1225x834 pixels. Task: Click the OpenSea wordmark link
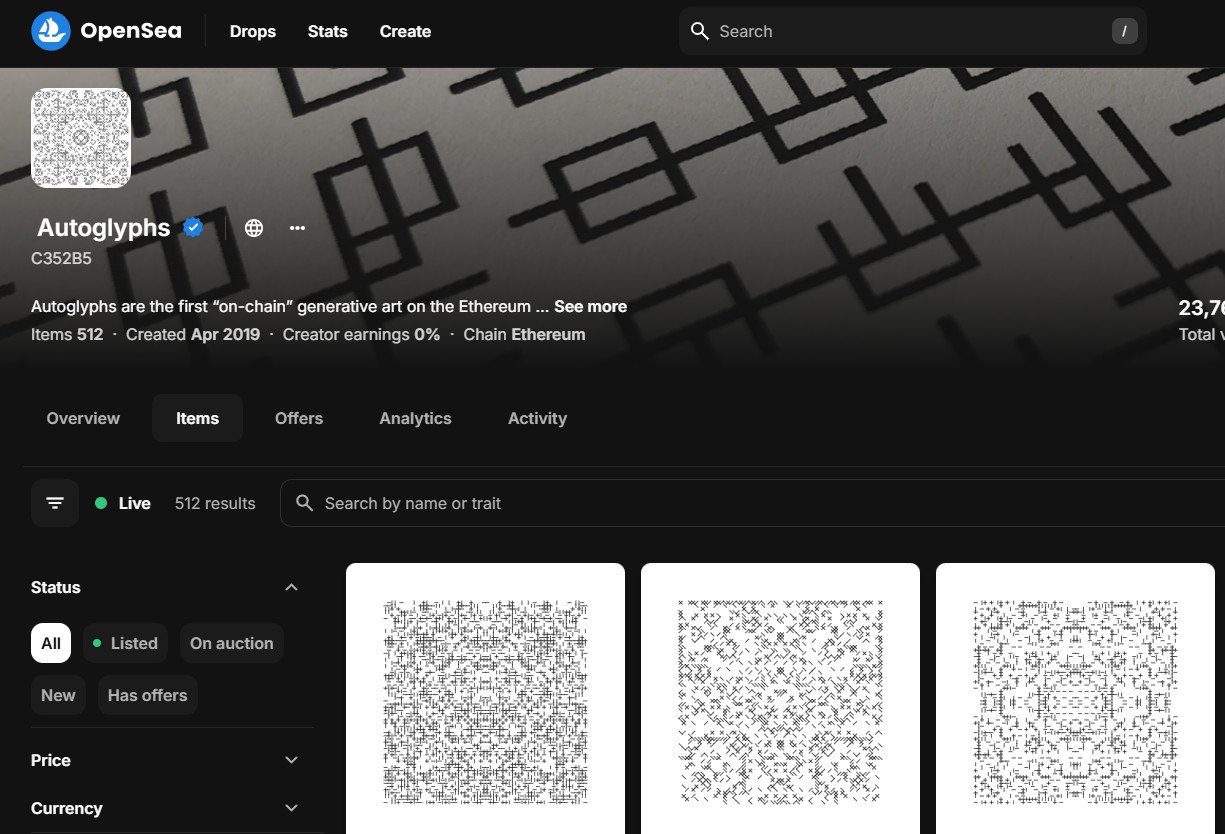[x=131, y=31]
